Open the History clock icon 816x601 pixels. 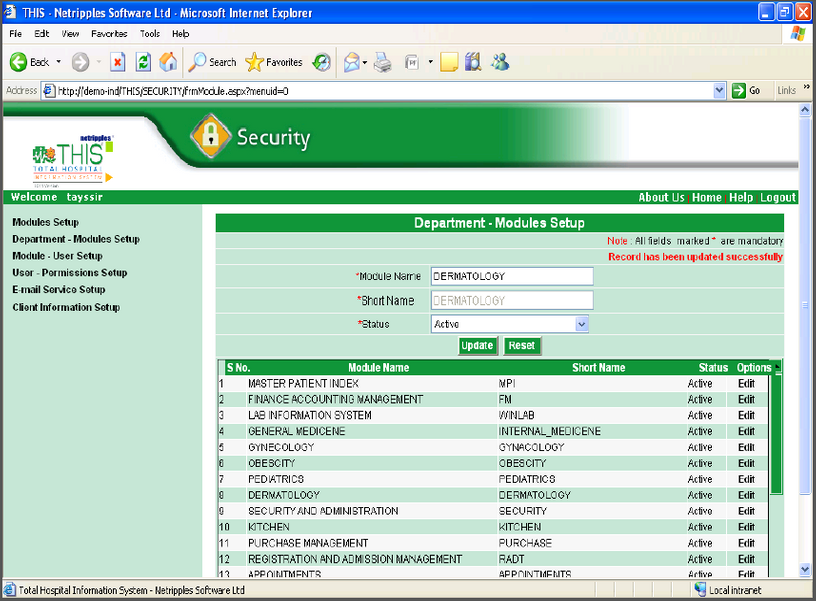[x=322, y=62]
